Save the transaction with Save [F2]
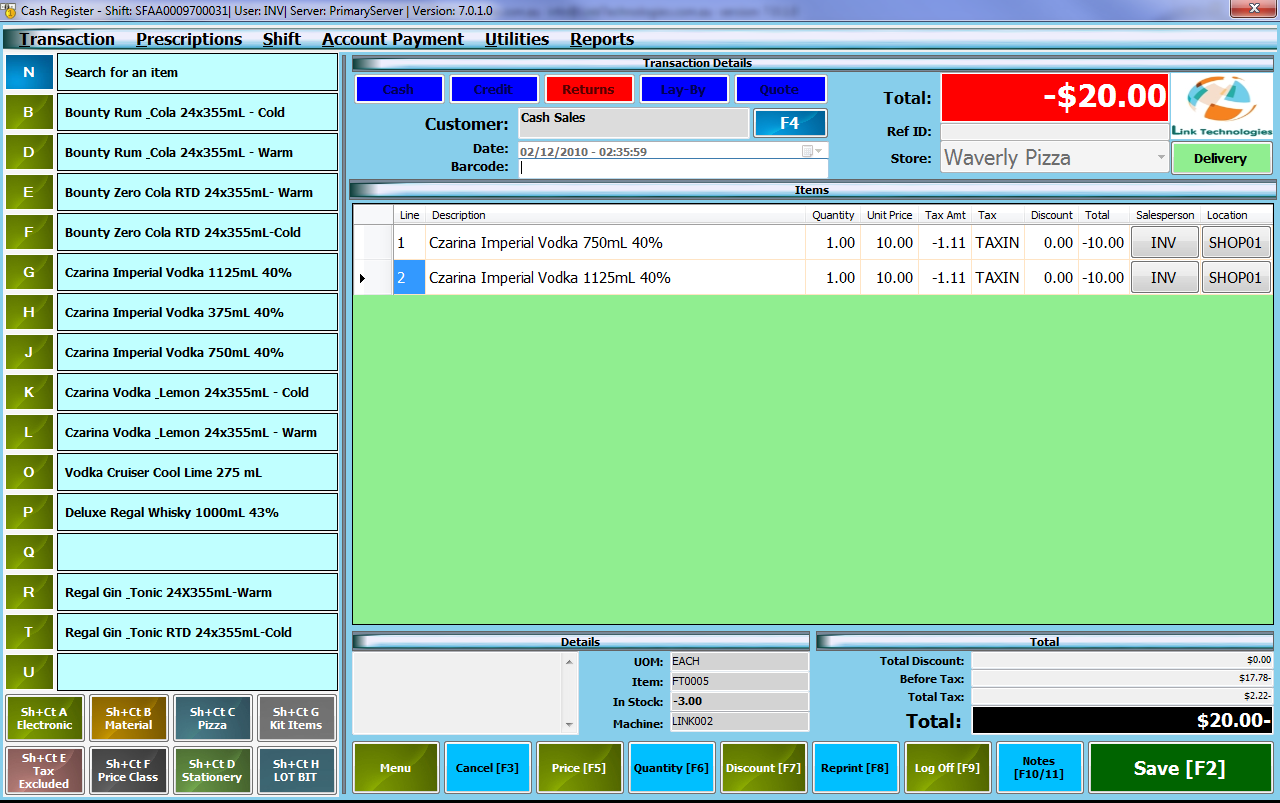Image resolution: width=1280 pixels, height=803 pixels. coord(1180,768)
